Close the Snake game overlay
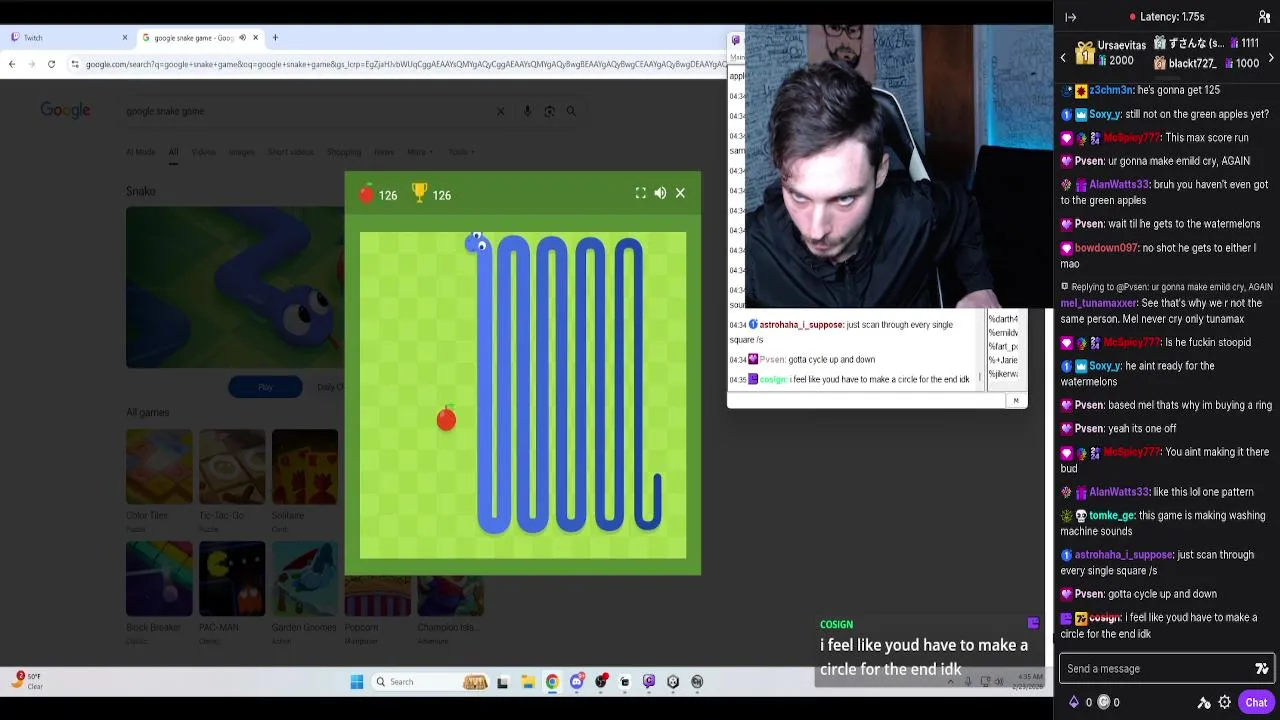 [680, 193]
